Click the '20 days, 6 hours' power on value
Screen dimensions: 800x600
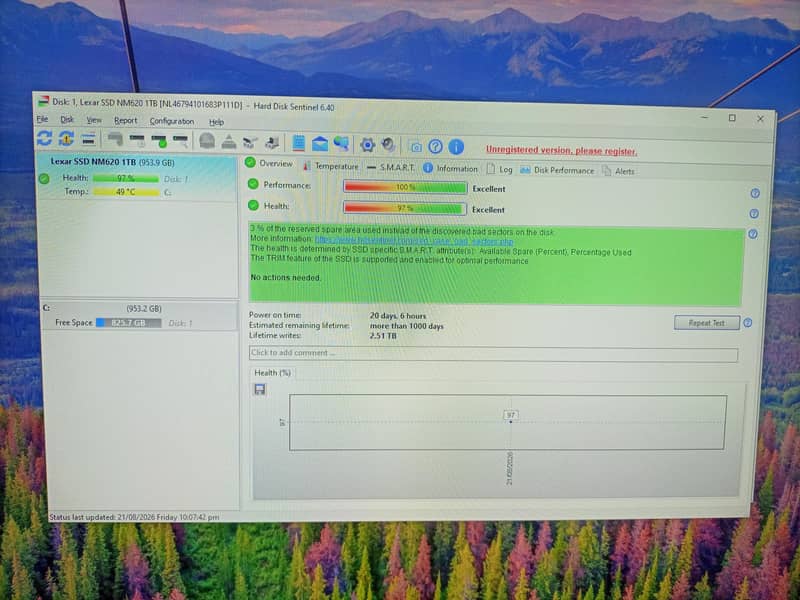398,316
